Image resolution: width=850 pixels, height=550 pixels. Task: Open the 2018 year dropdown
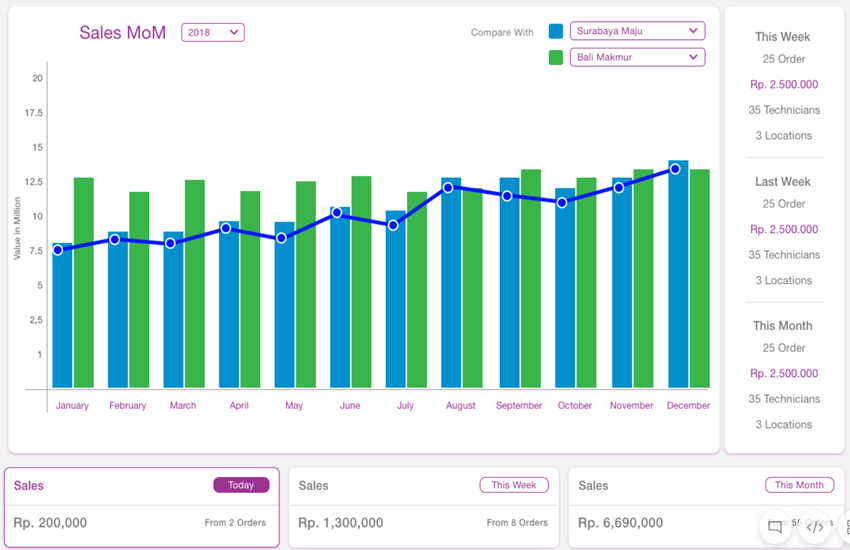(212, 33)
